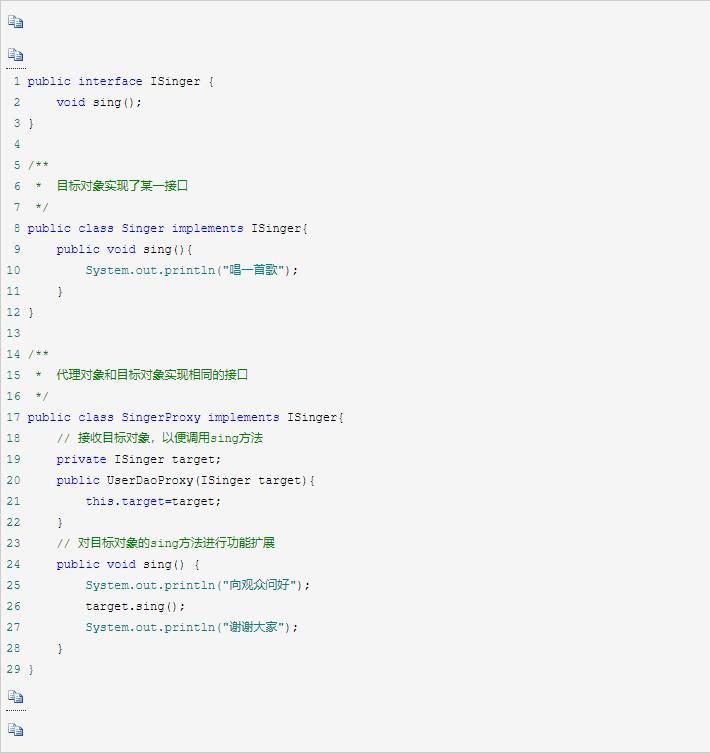
Task: Click line 24 "public void sing() {"
Action: click(x=128, y=564)
